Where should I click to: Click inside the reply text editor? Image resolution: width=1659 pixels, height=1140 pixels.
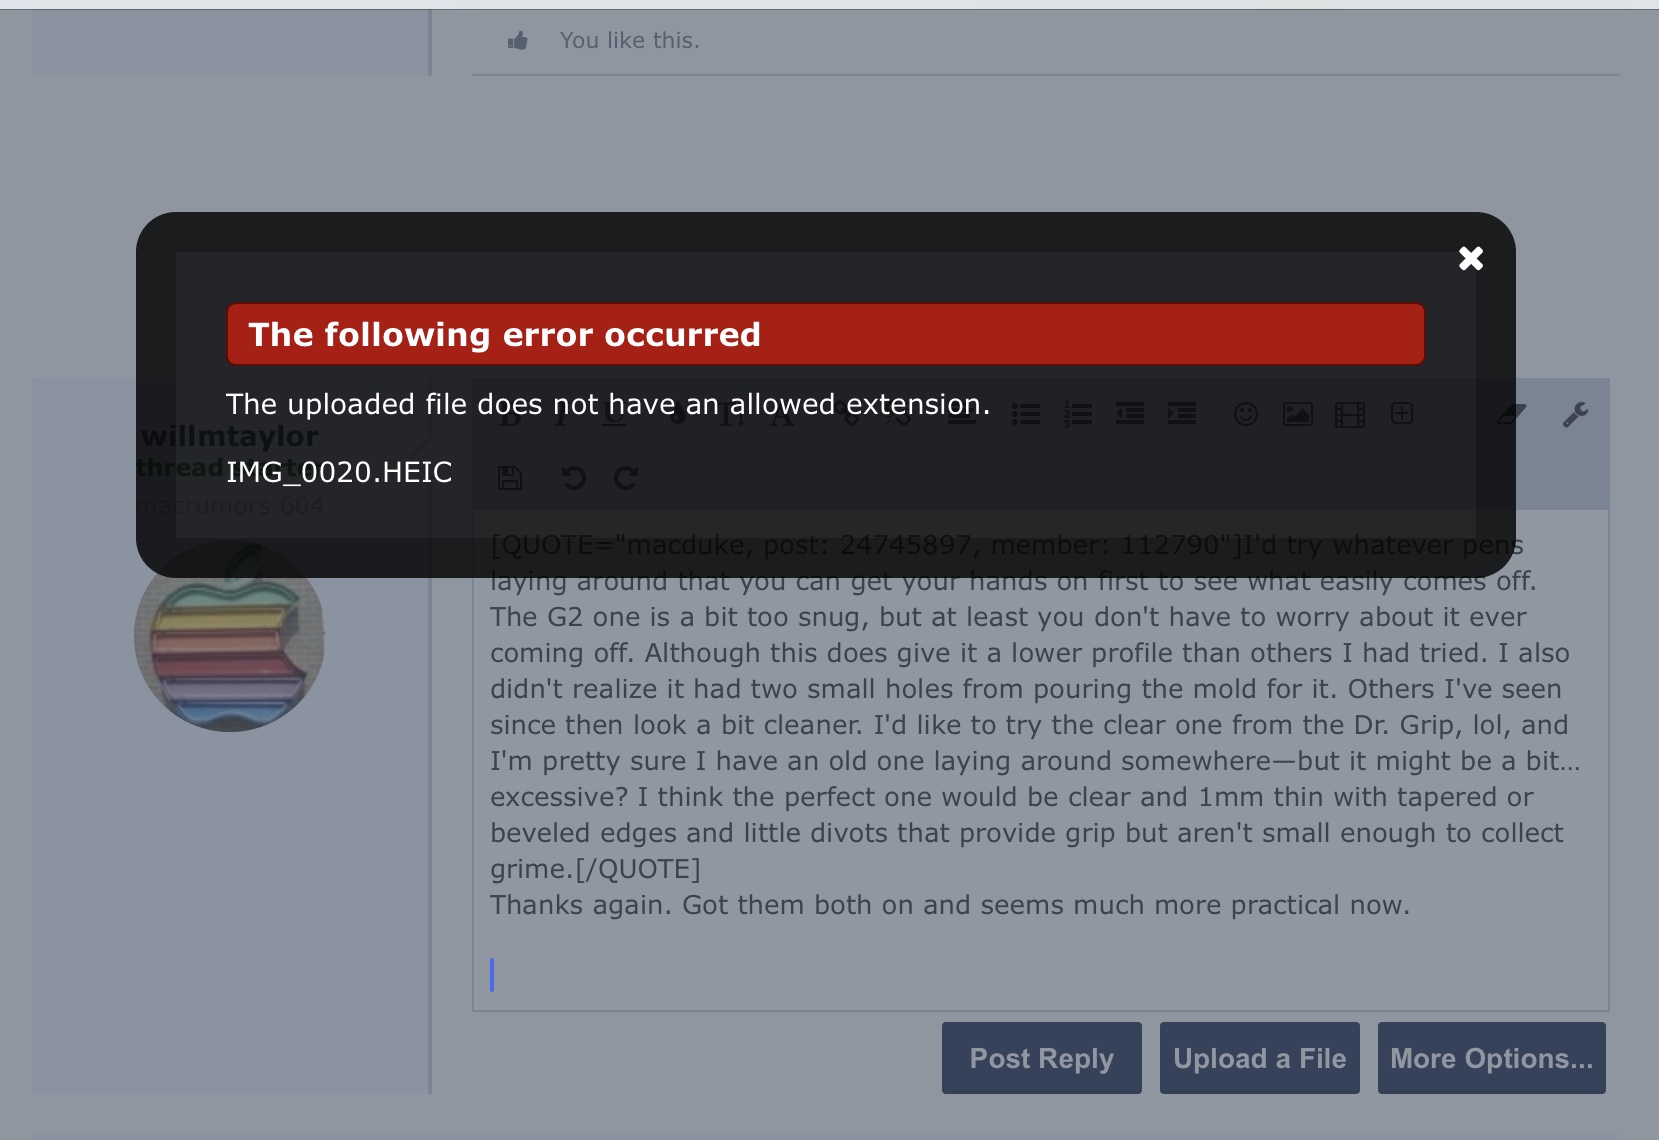click(x=1041, y=761)
